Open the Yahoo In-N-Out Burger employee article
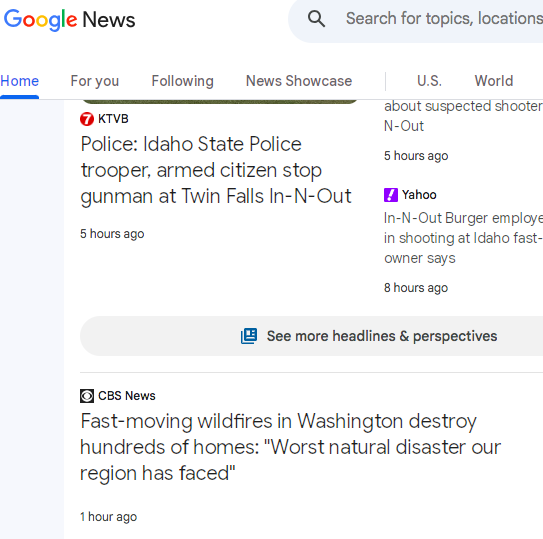 (463, 238)
